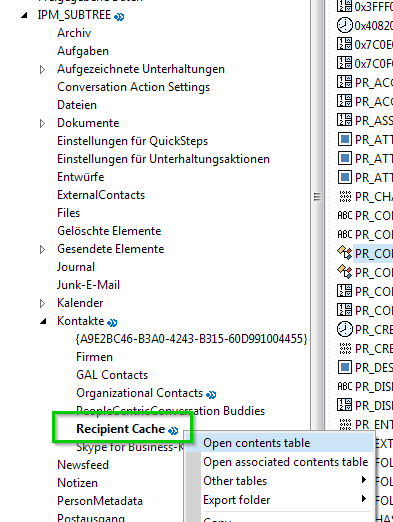Select the PR_CHA property row text
The image size is (393, 522).
(x=374, y=197)
